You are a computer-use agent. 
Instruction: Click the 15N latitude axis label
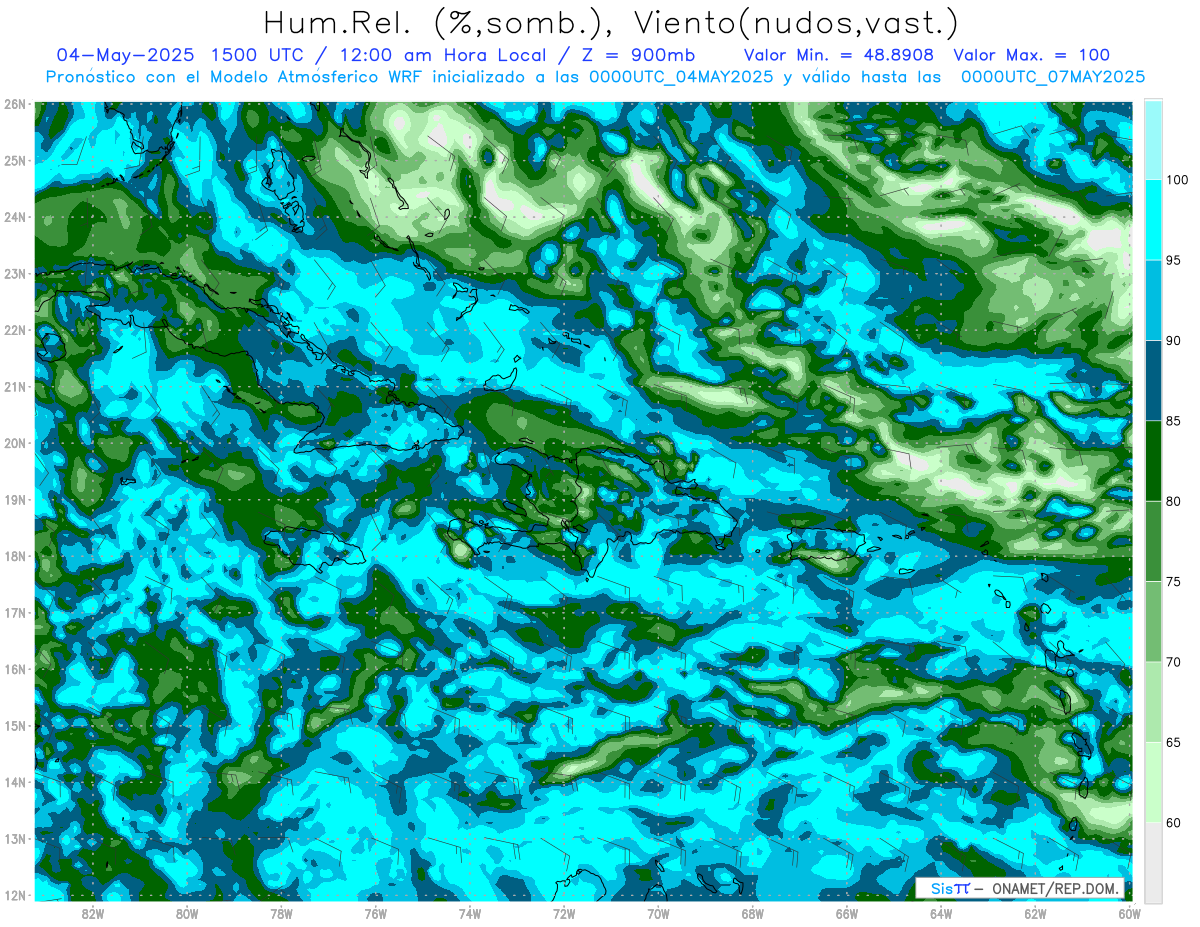14,725
